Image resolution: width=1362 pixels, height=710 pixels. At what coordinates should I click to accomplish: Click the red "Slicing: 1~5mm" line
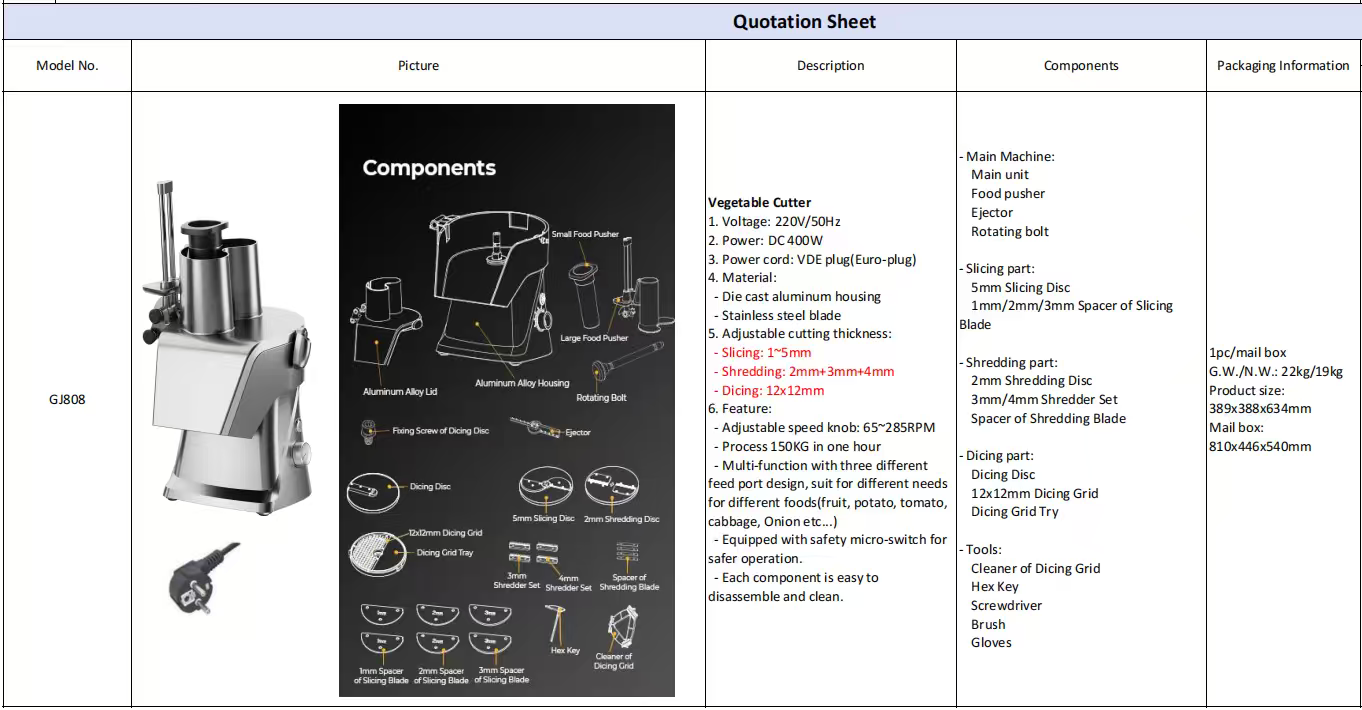762,353
